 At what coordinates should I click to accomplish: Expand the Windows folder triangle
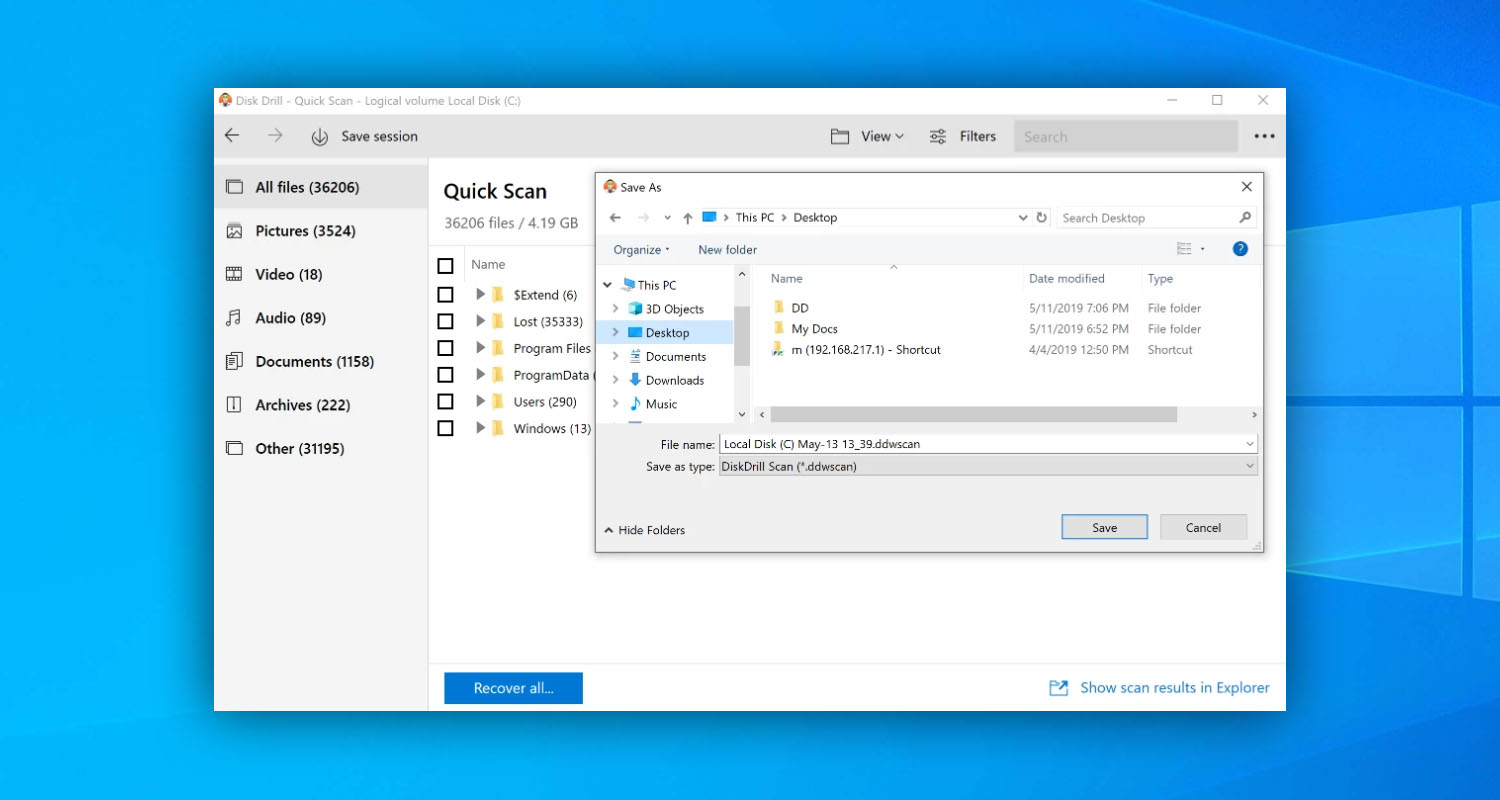tap(480, 428)
